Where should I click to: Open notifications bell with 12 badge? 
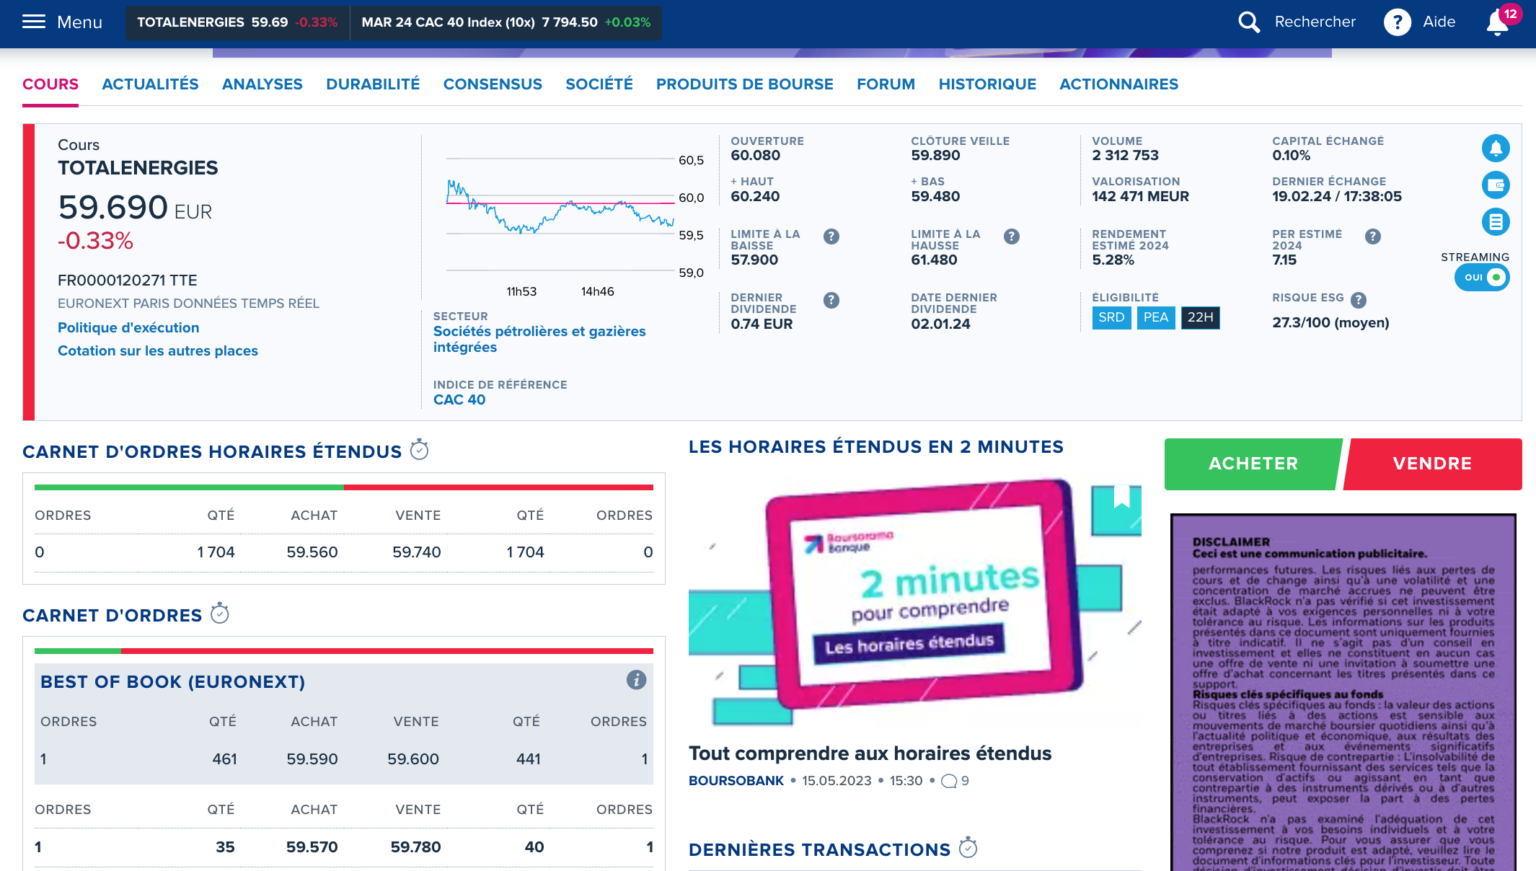click(x=1498, y=22)
